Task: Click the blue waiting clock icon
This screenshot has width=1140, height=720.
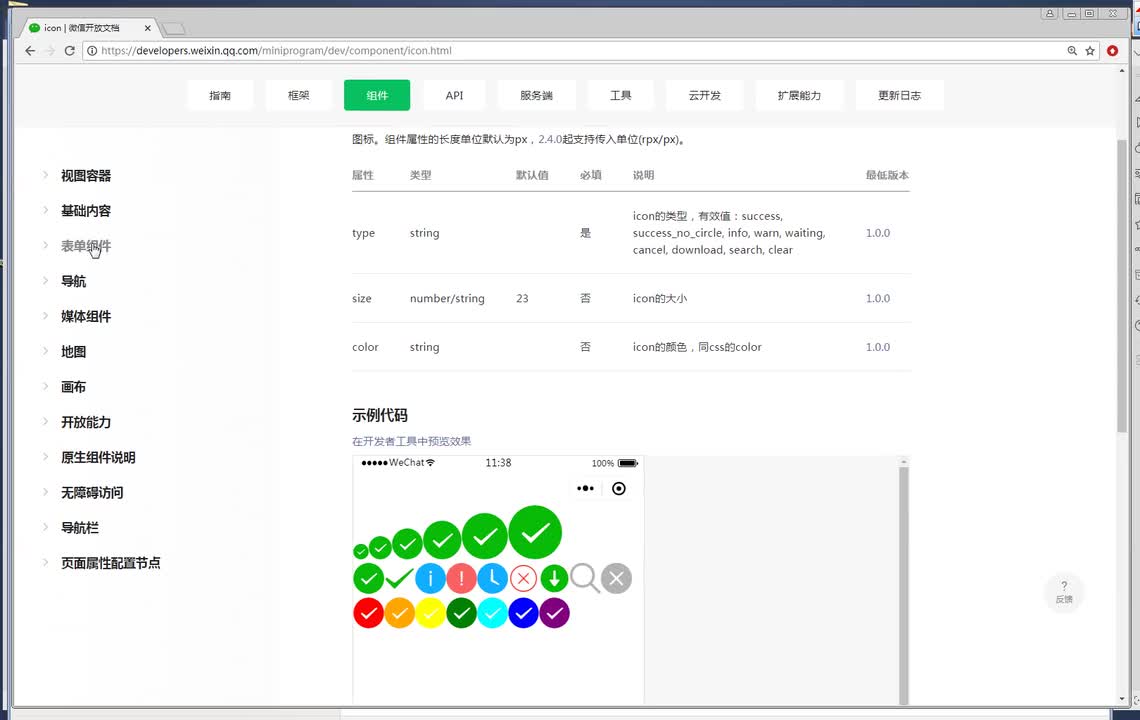Action: pyautogui.click(x=492, y=579)
